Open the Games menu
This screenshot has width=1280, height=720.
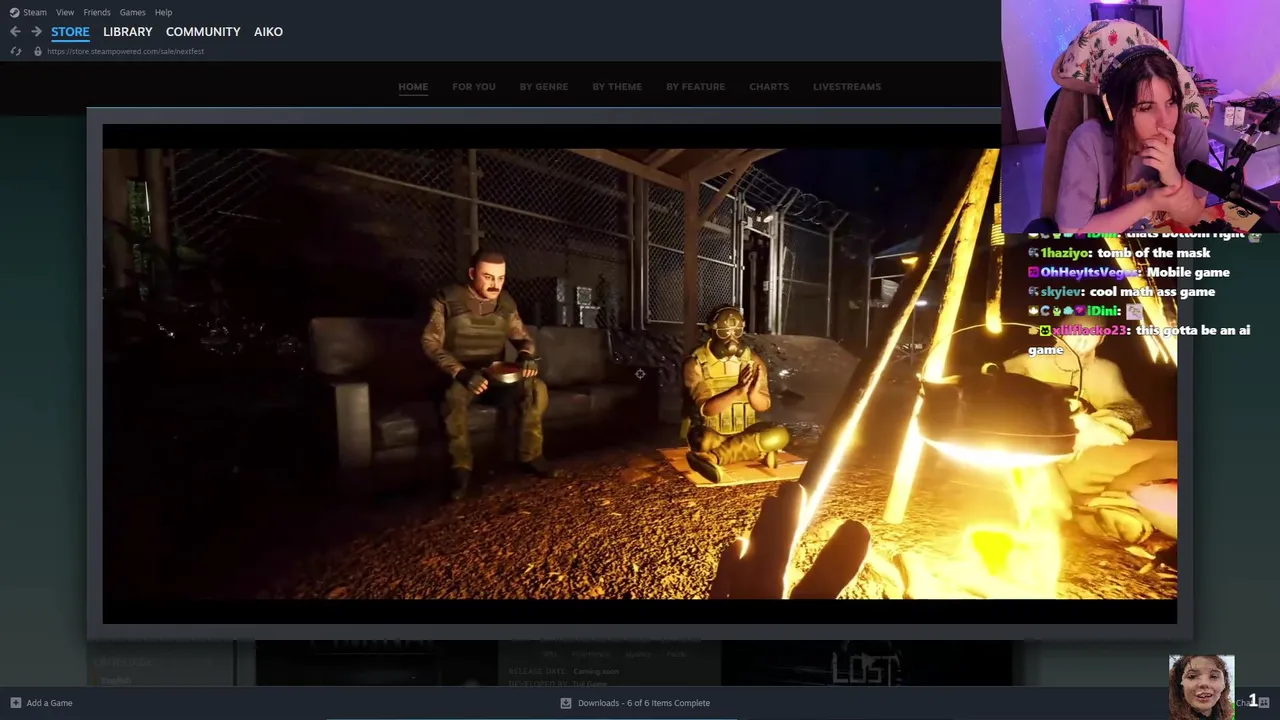132,12
